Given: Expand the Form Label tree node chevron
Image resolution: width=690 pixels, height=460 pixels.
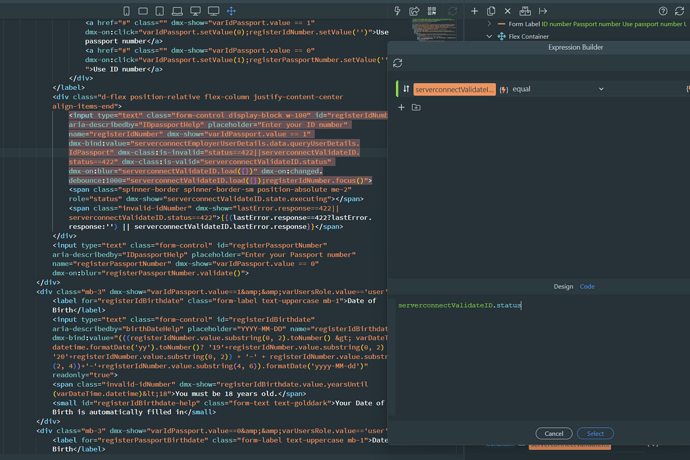Looking at the screenshot, I should click(x=489, y=24).
